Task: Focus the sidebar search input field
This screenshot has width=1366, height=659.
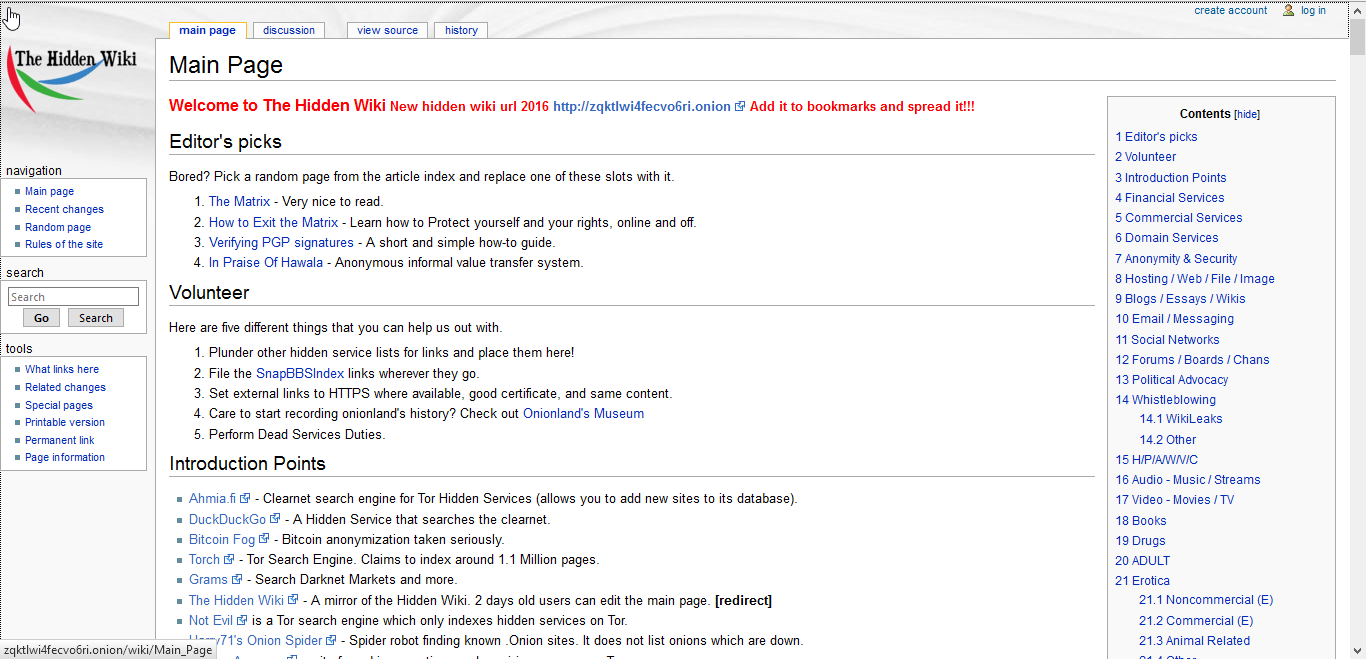Action: coord(73,297)
